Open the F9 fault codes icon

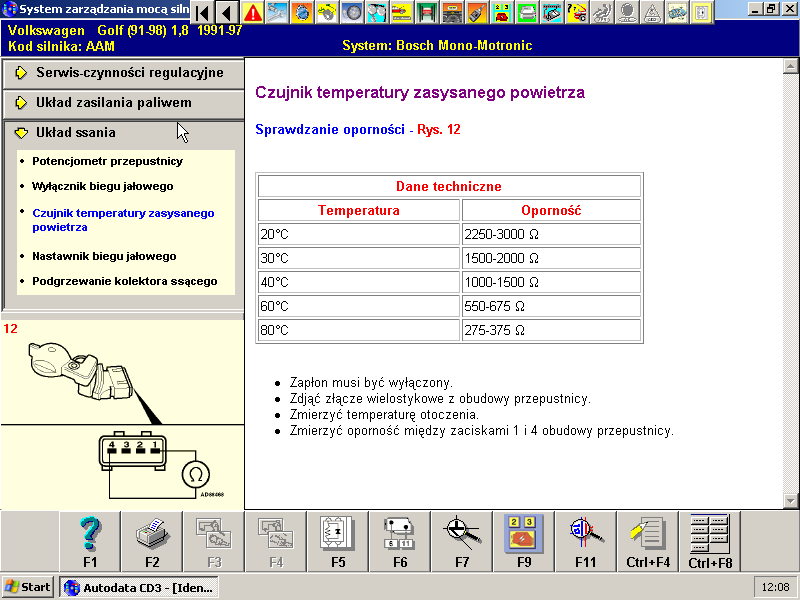[x=524, y=541]
